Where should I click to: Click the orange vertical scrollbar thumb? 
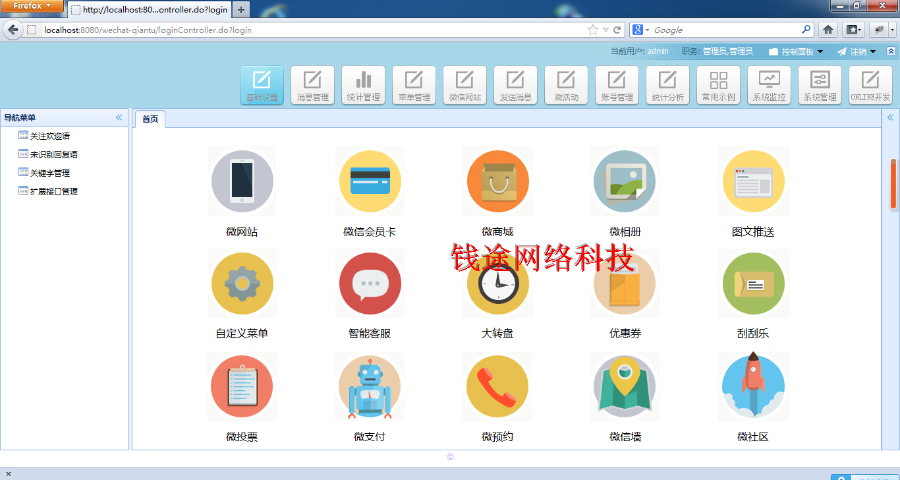(894, 183)
